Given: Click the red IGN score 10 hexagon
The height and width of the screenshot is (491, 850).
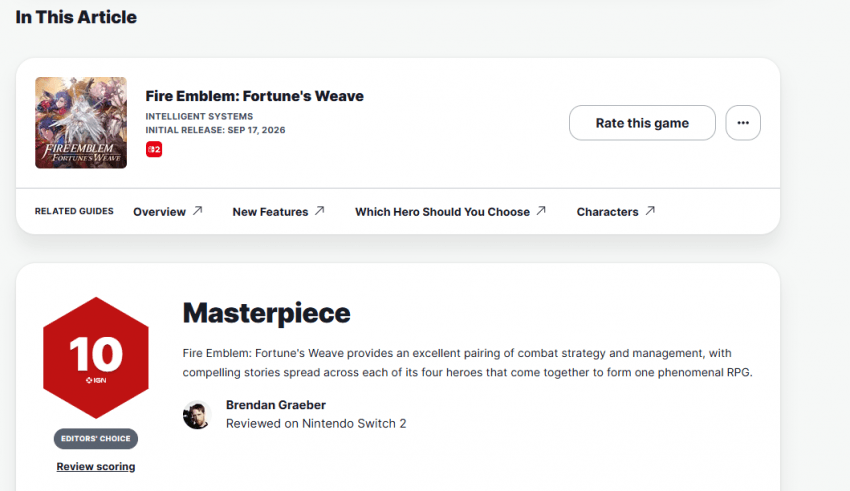Looking at the screenshot, I should [x=96, y=358].
